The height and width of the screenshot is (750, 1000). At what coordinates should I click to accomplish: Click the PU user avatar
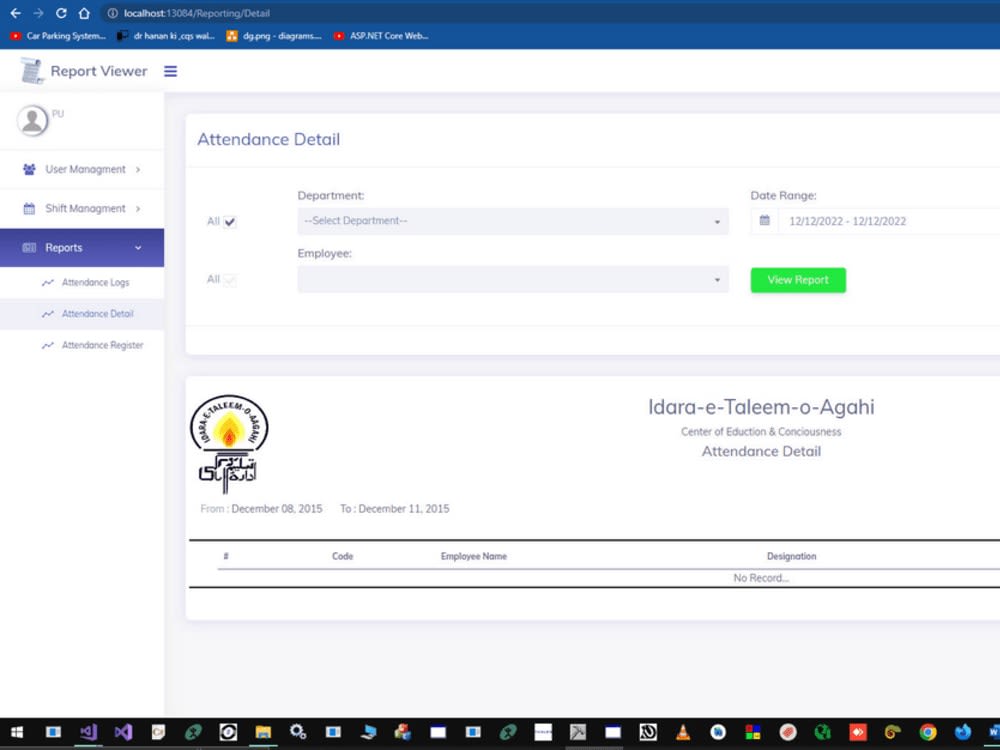[32, 121]
